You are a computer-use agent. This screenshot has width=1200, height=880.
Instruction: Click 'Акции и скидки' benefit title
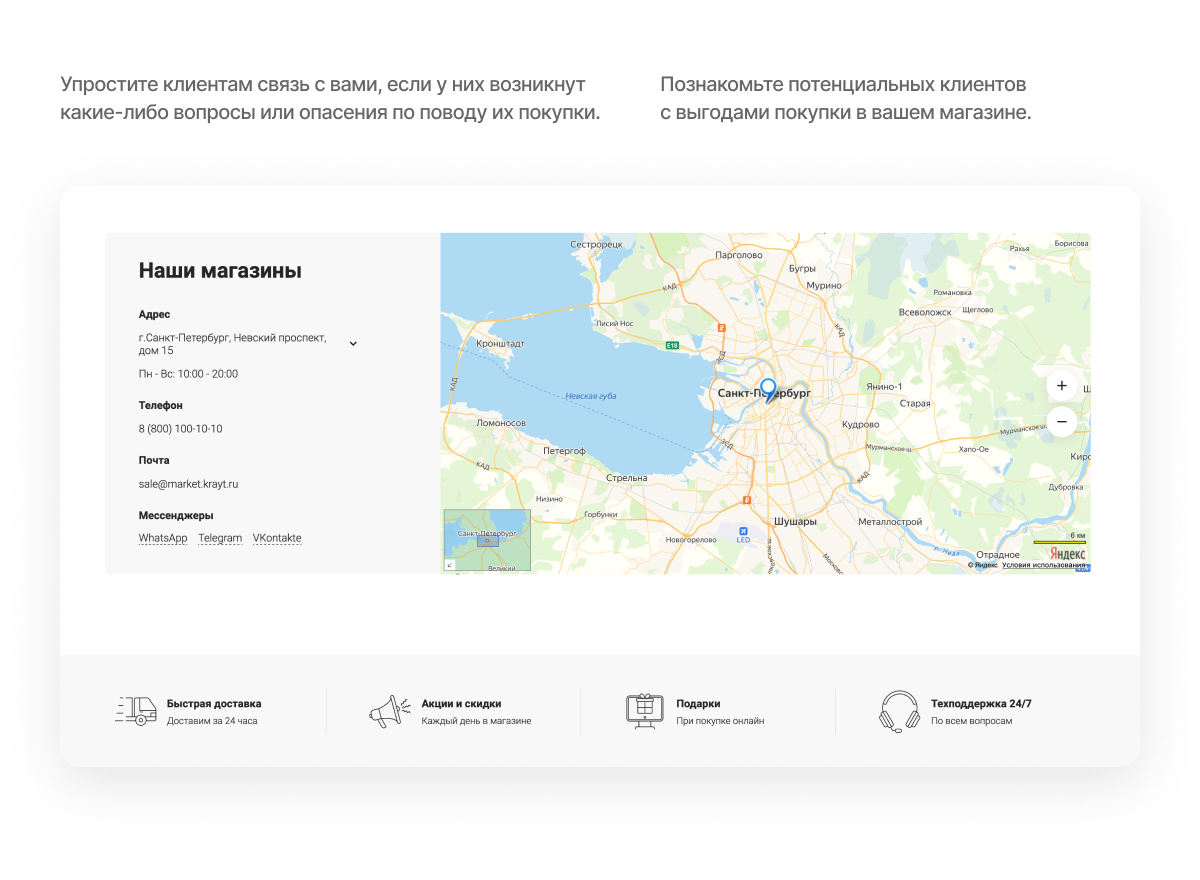tap(461, 704)
